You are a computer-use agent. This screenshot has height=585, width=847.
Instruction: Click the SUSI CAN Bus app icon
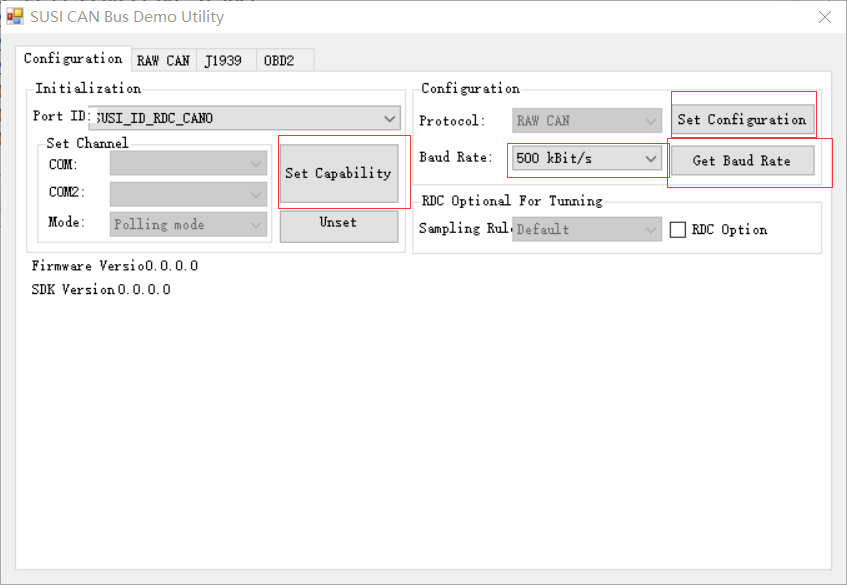click(x=15, y=17)
